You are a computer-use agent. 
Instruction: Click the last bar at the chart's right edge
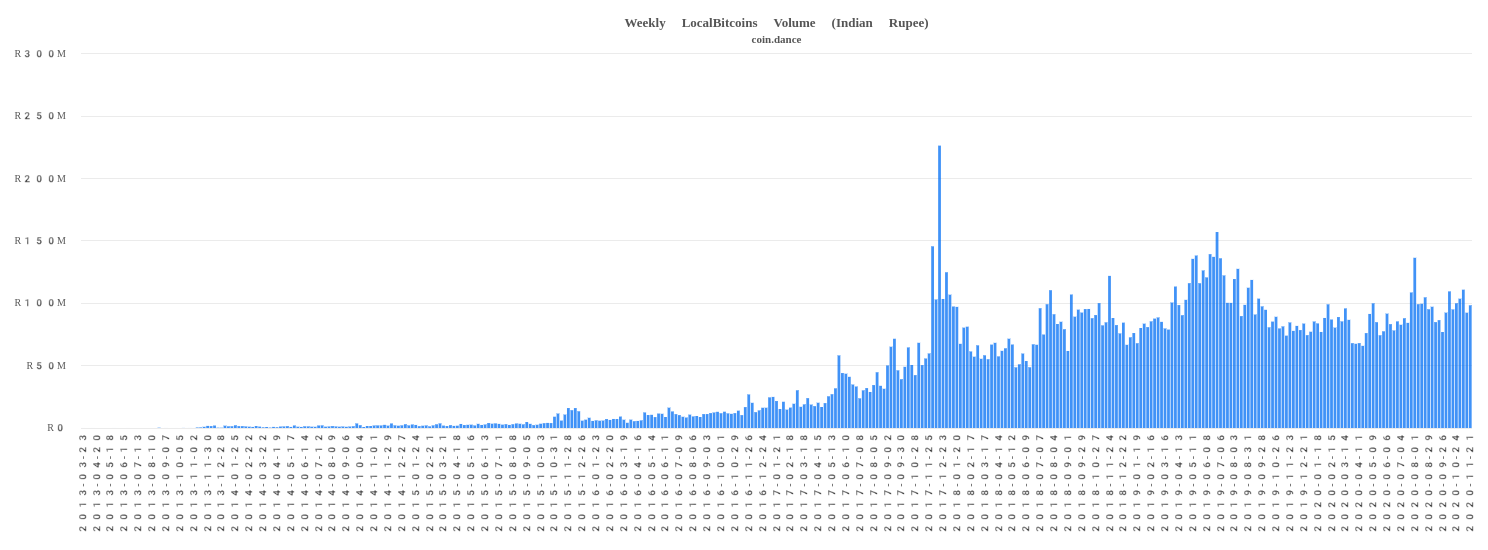[1470, 370]
